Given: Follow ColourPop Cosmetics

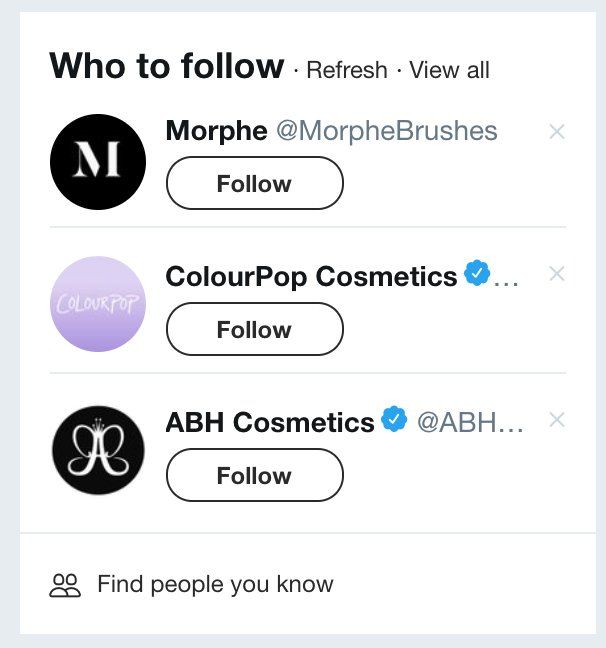Looking at the screenshot, I should 254,330.
